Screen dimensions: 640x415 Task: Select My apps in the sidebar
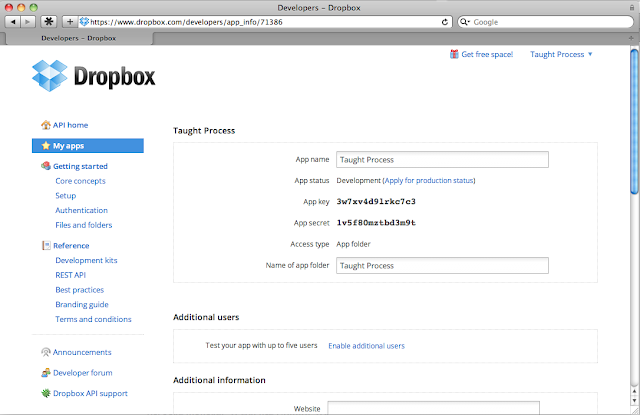pyautogui.click(x=88, y=146)
